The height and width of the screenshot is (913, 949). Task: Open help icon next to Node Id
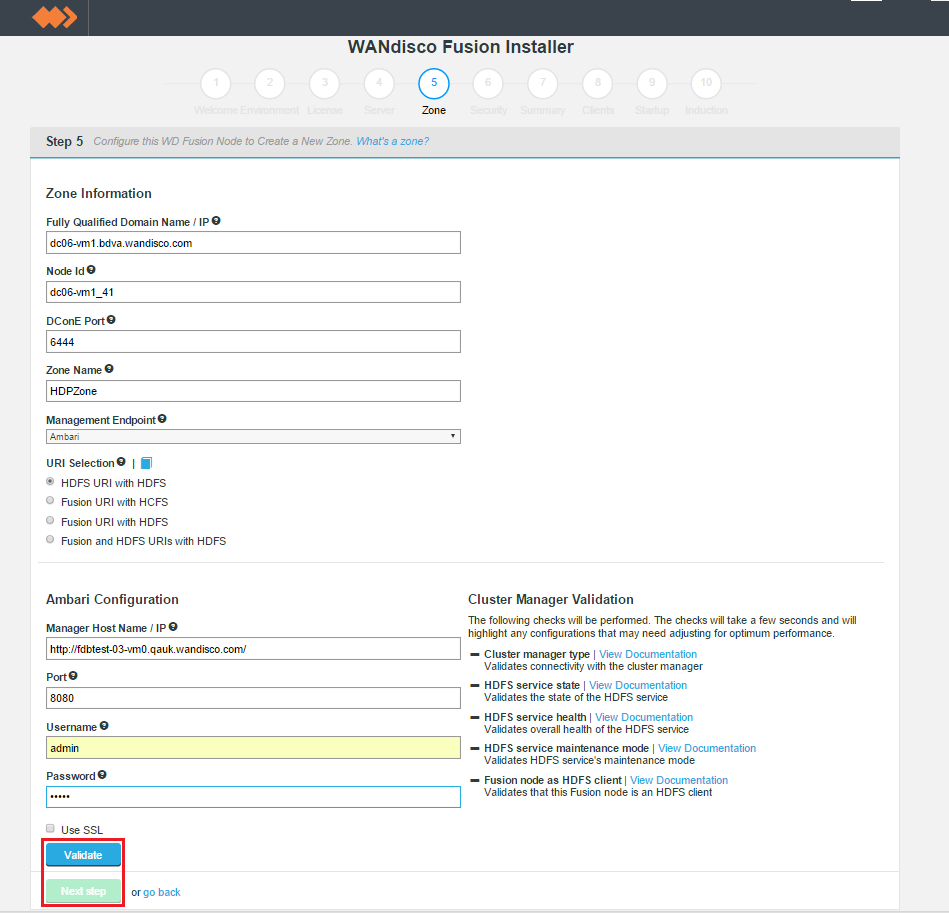(91, 270)
